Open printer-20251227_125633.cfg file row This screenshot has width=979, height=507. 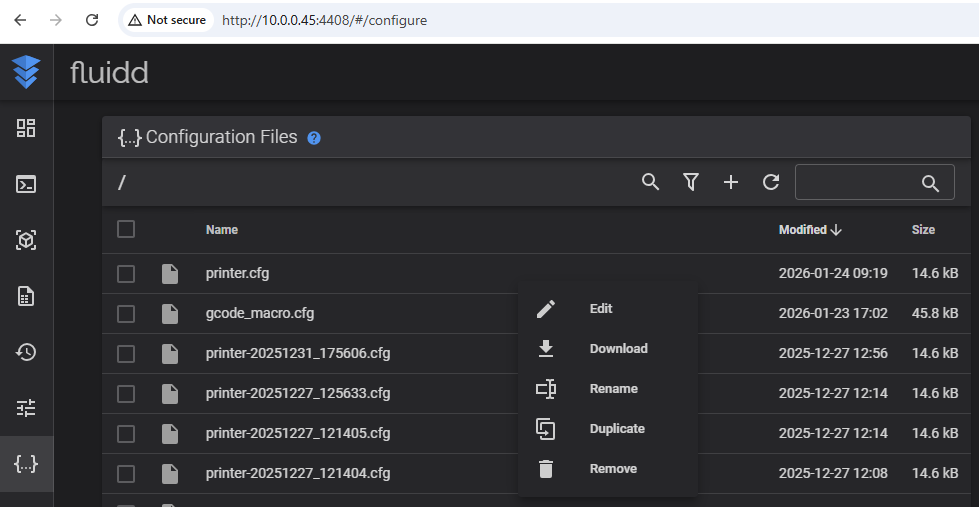pyautogui.click(x=297, y=393)
